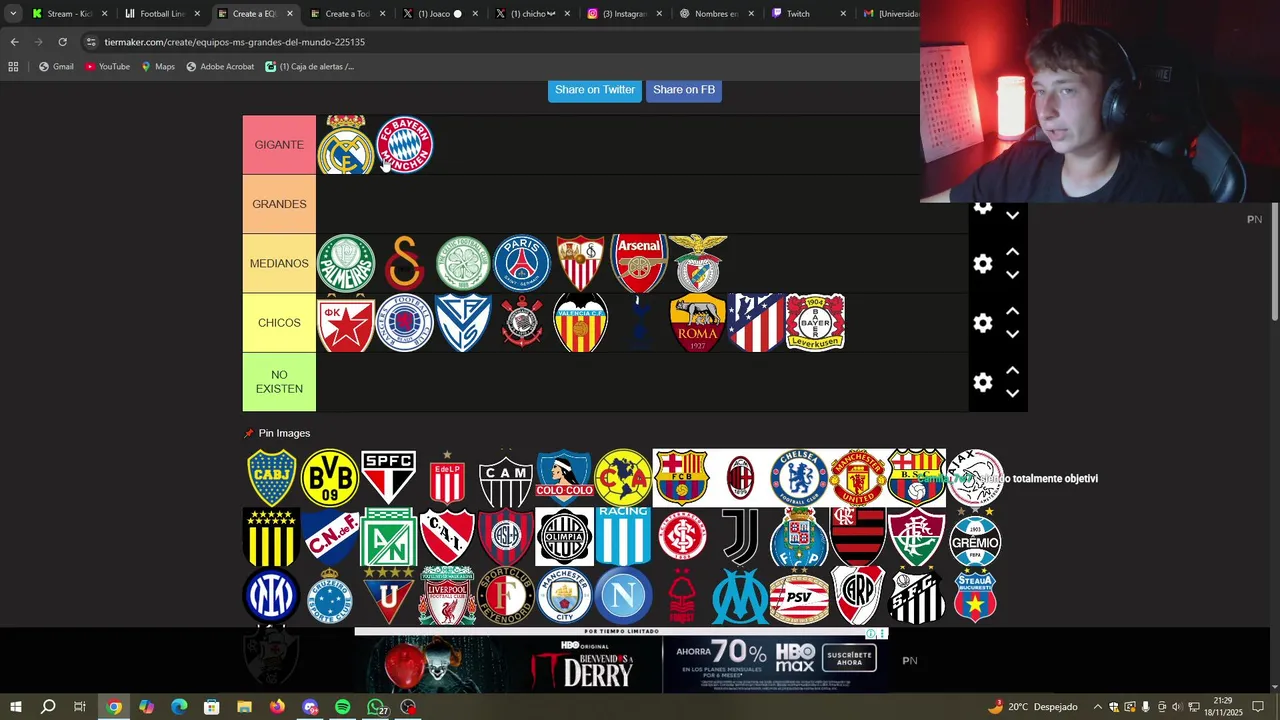The image size is (1280, 720).
Task: Select the Celtic crest in MEDIANOS
Action: 463,263
